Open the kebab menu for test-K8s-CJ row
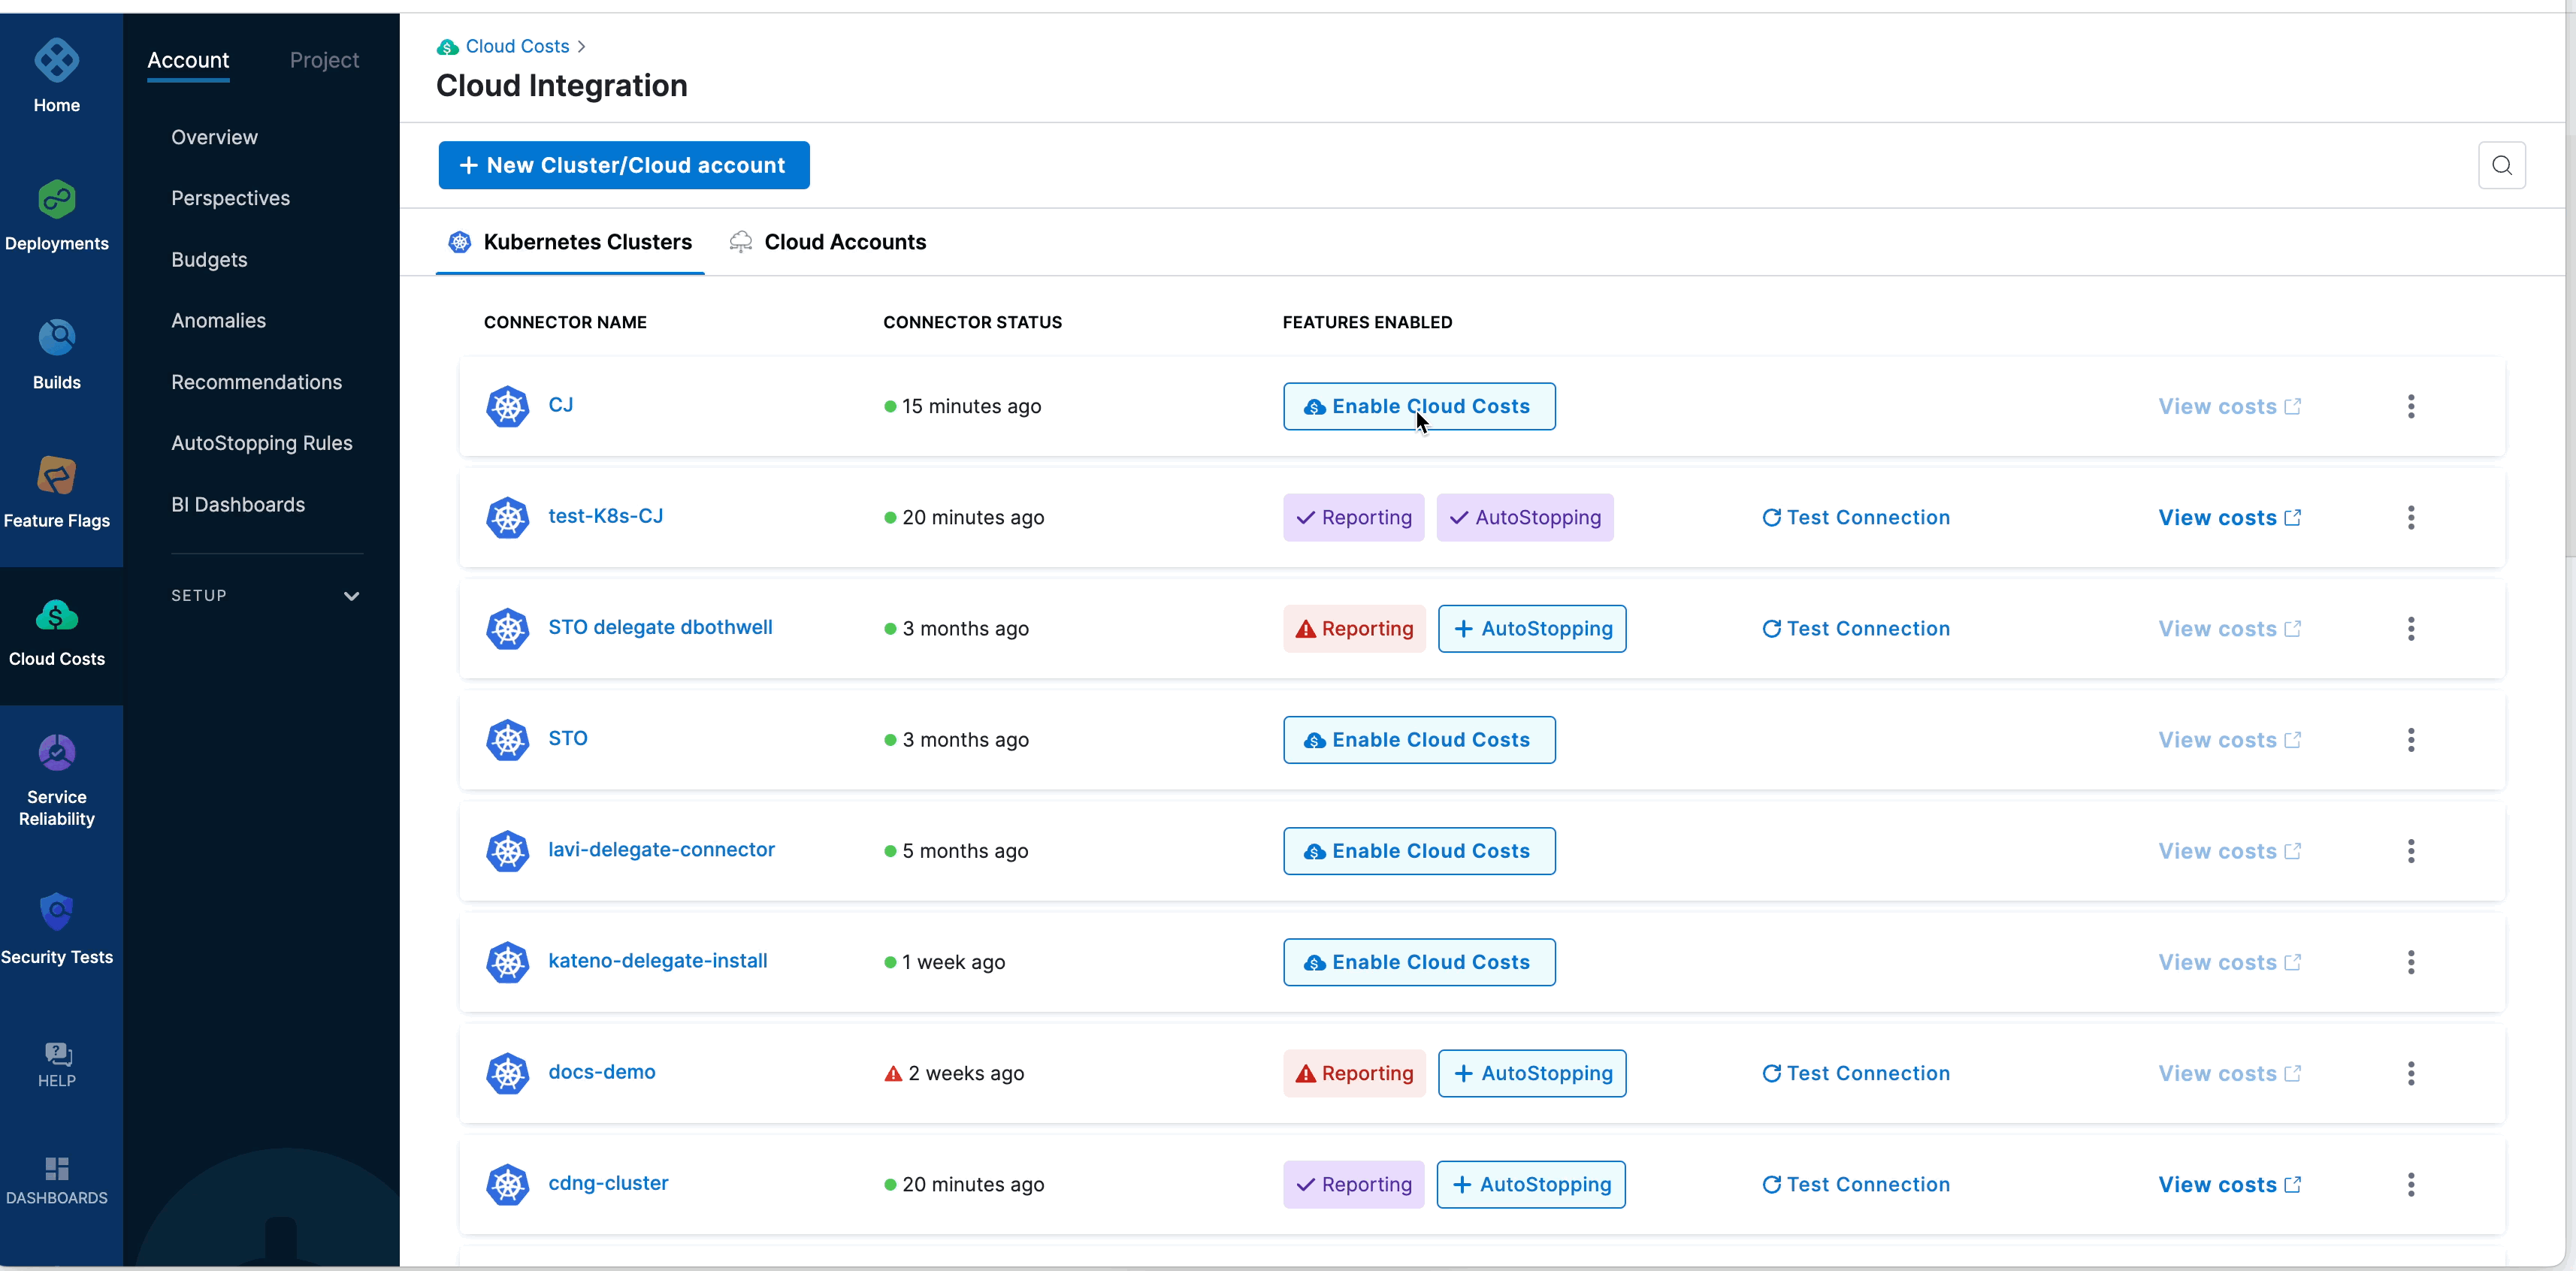Viewport: 2576px width, 1271px height. pos(2410,518)
